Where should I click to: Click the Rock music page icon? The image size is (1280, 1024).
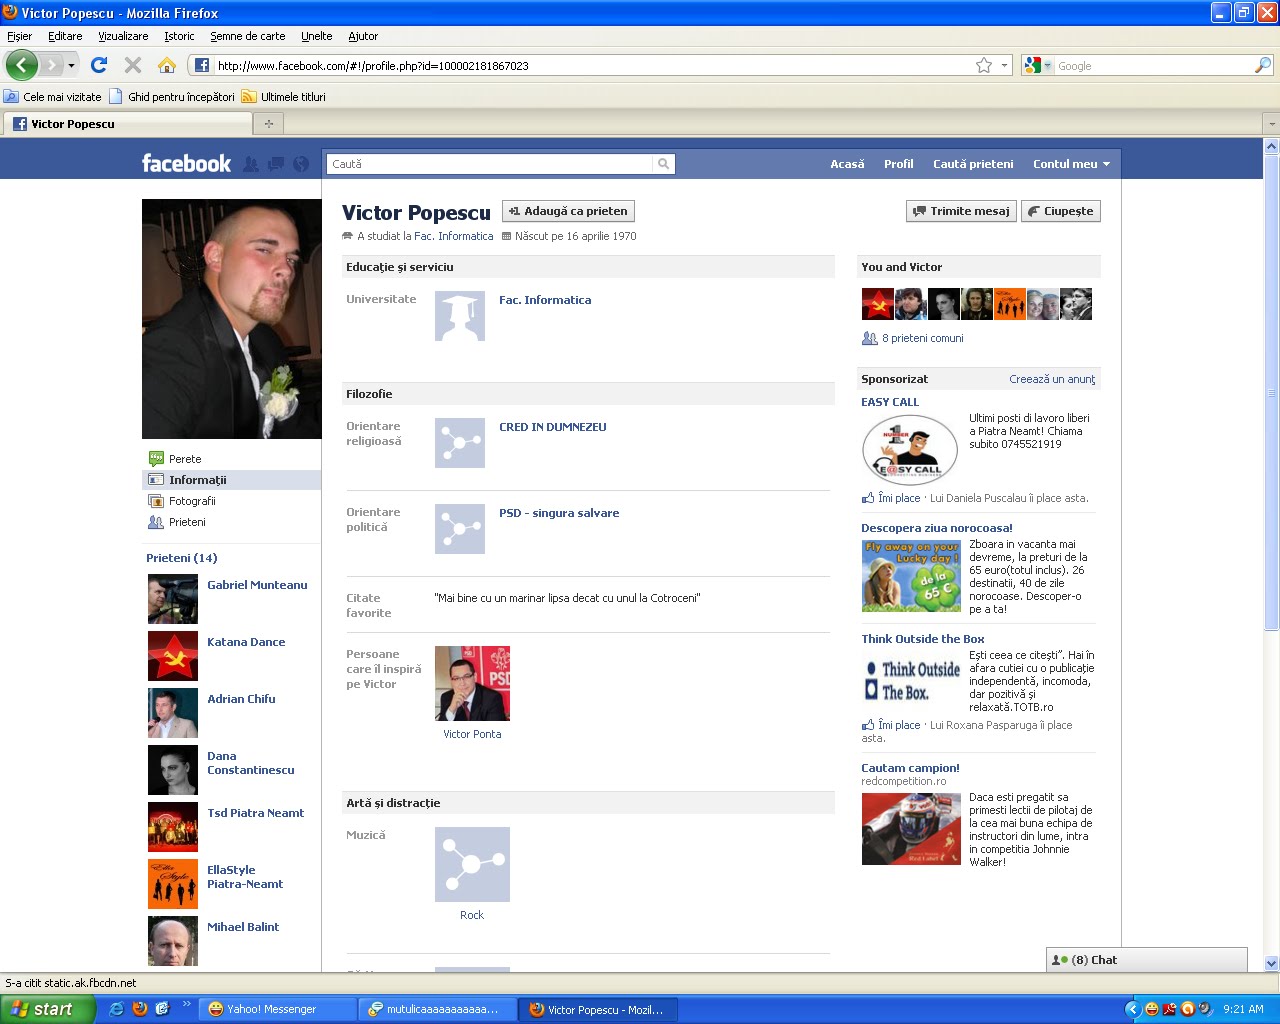[x=472, y=864]
